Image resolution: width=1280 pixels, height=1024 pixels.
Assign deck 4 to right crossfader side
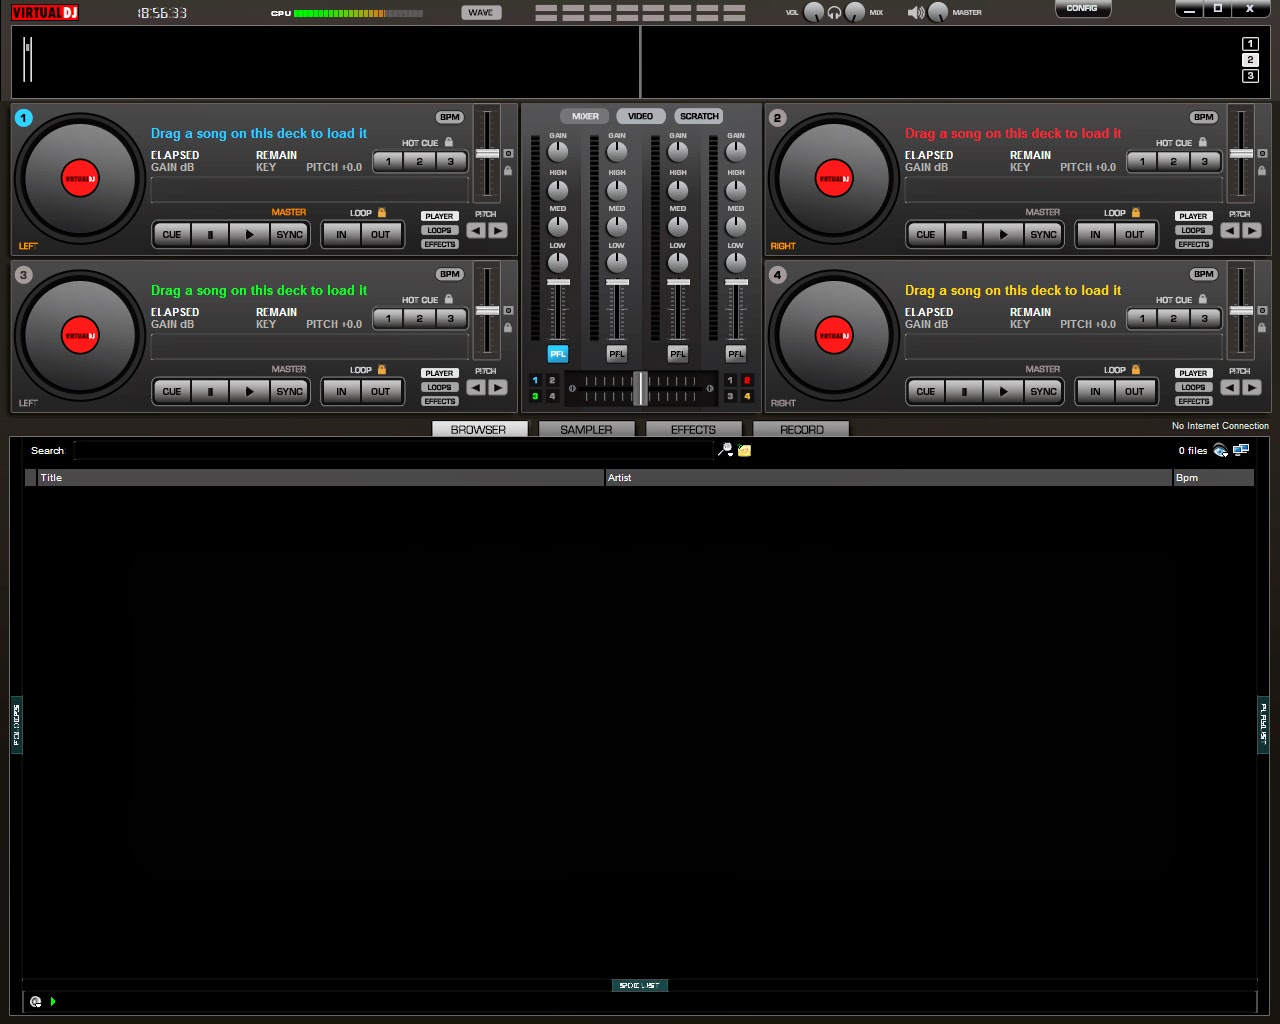pos(747,396)
